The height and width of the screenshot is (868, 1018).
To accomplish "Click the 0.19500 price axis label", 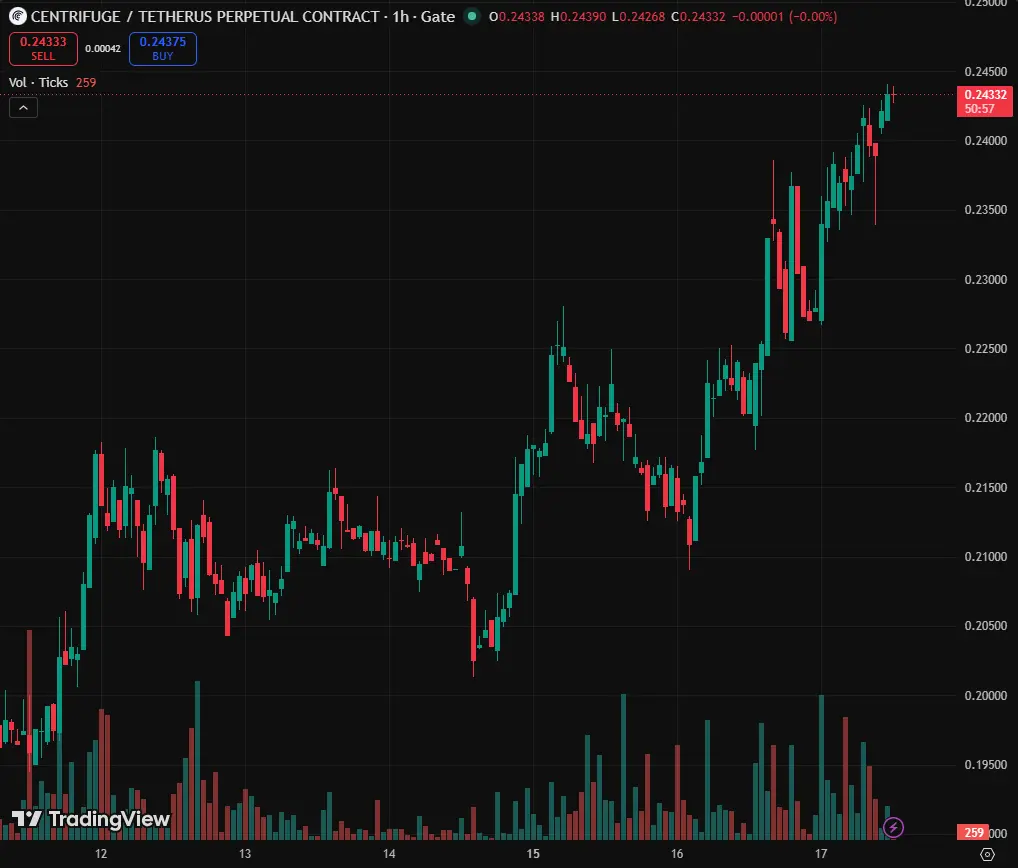I will coord(986,764).
